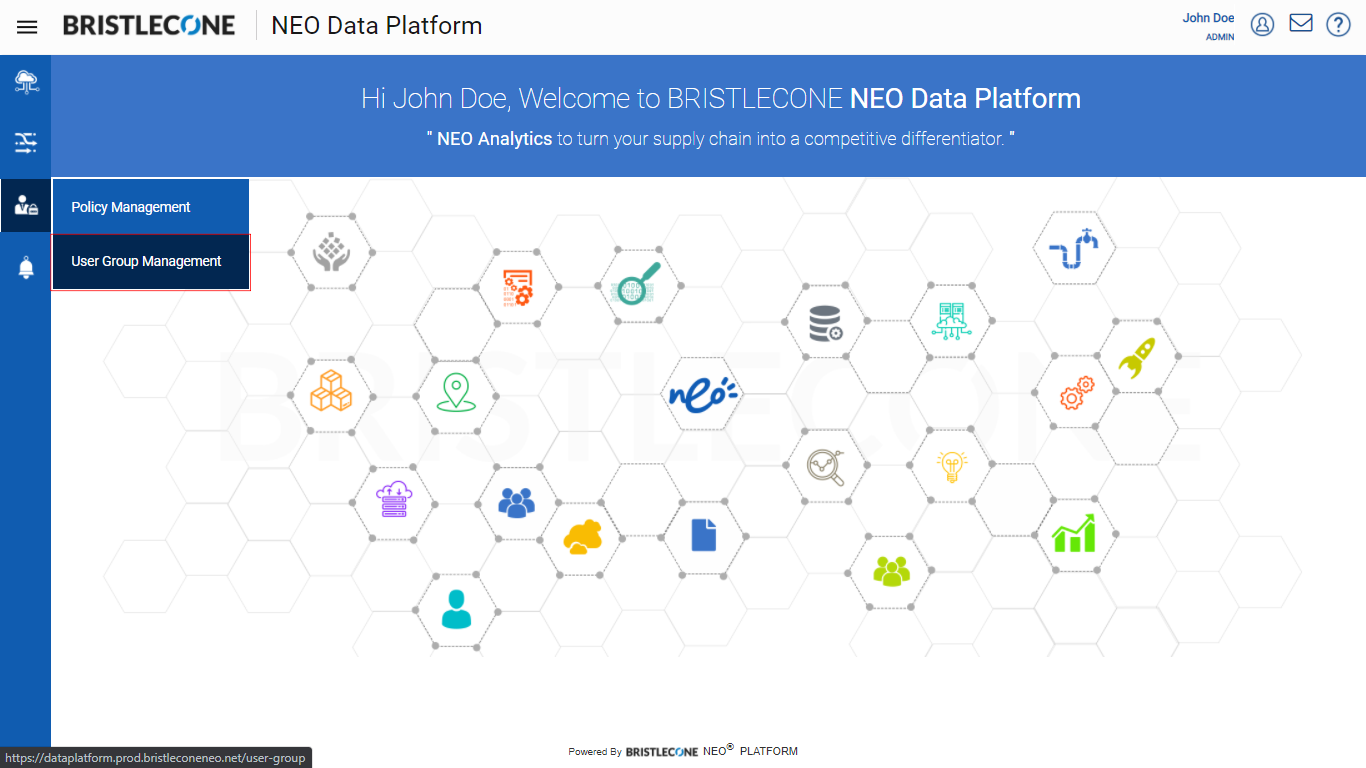Open the hamburger navigation menu

click(27, 27)
